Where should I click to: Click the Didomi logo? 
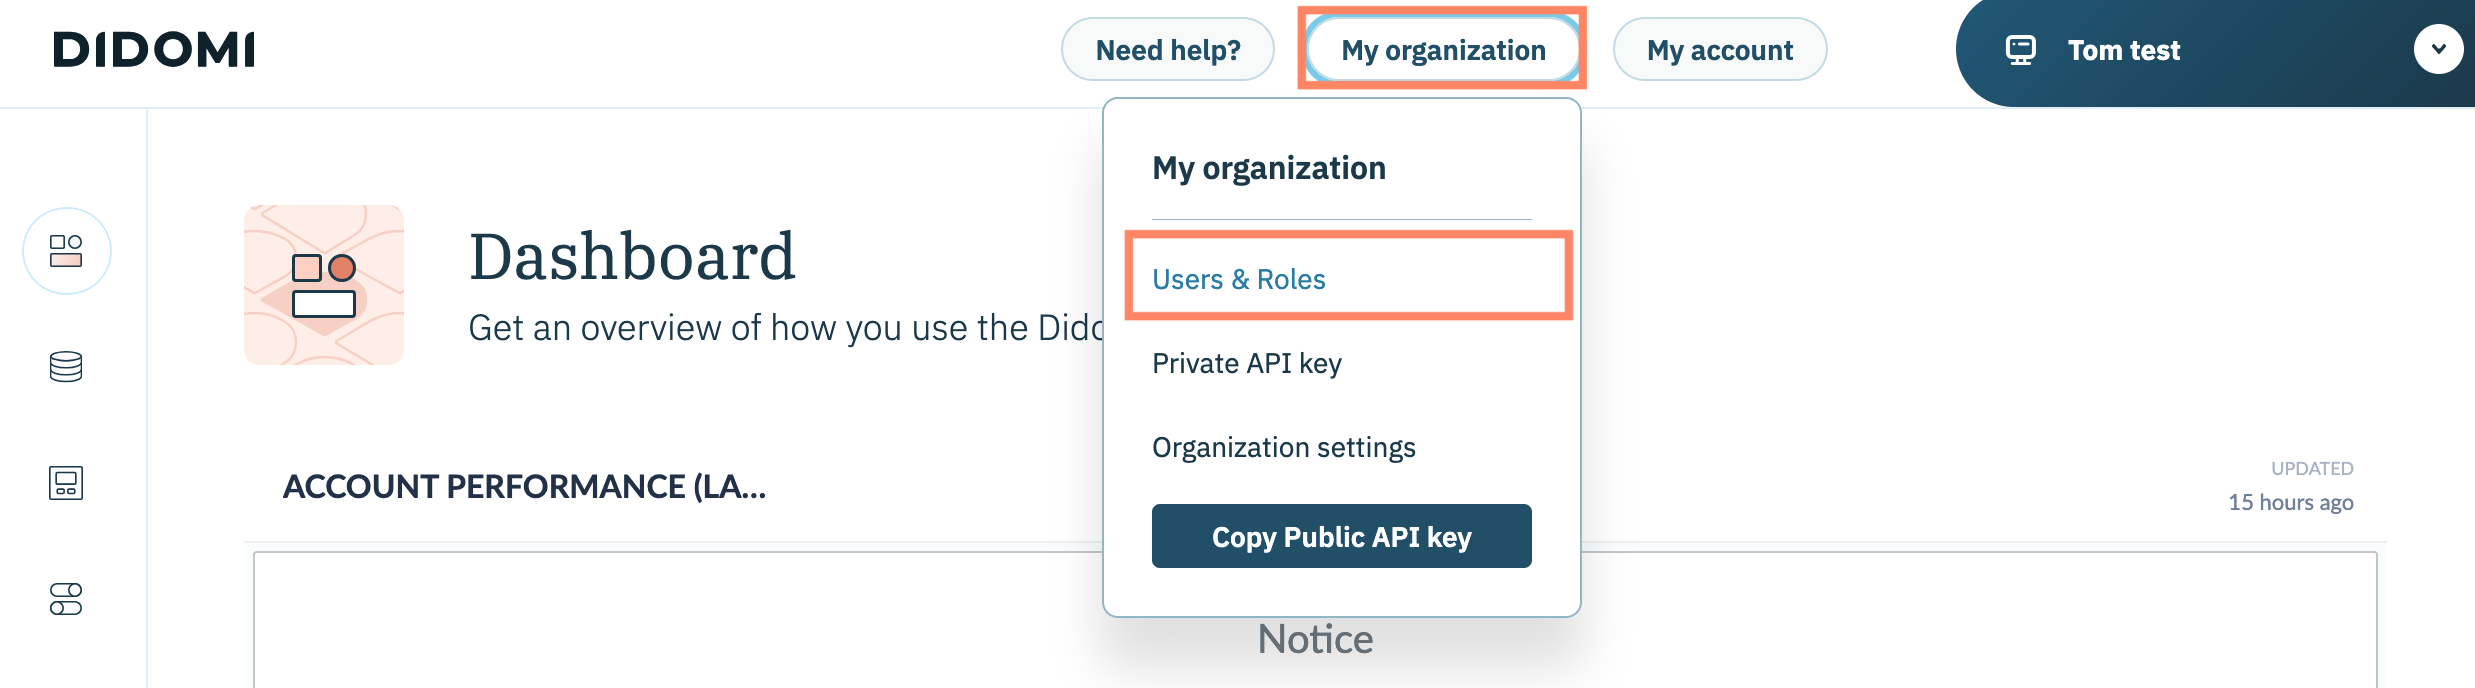point(154,50)
